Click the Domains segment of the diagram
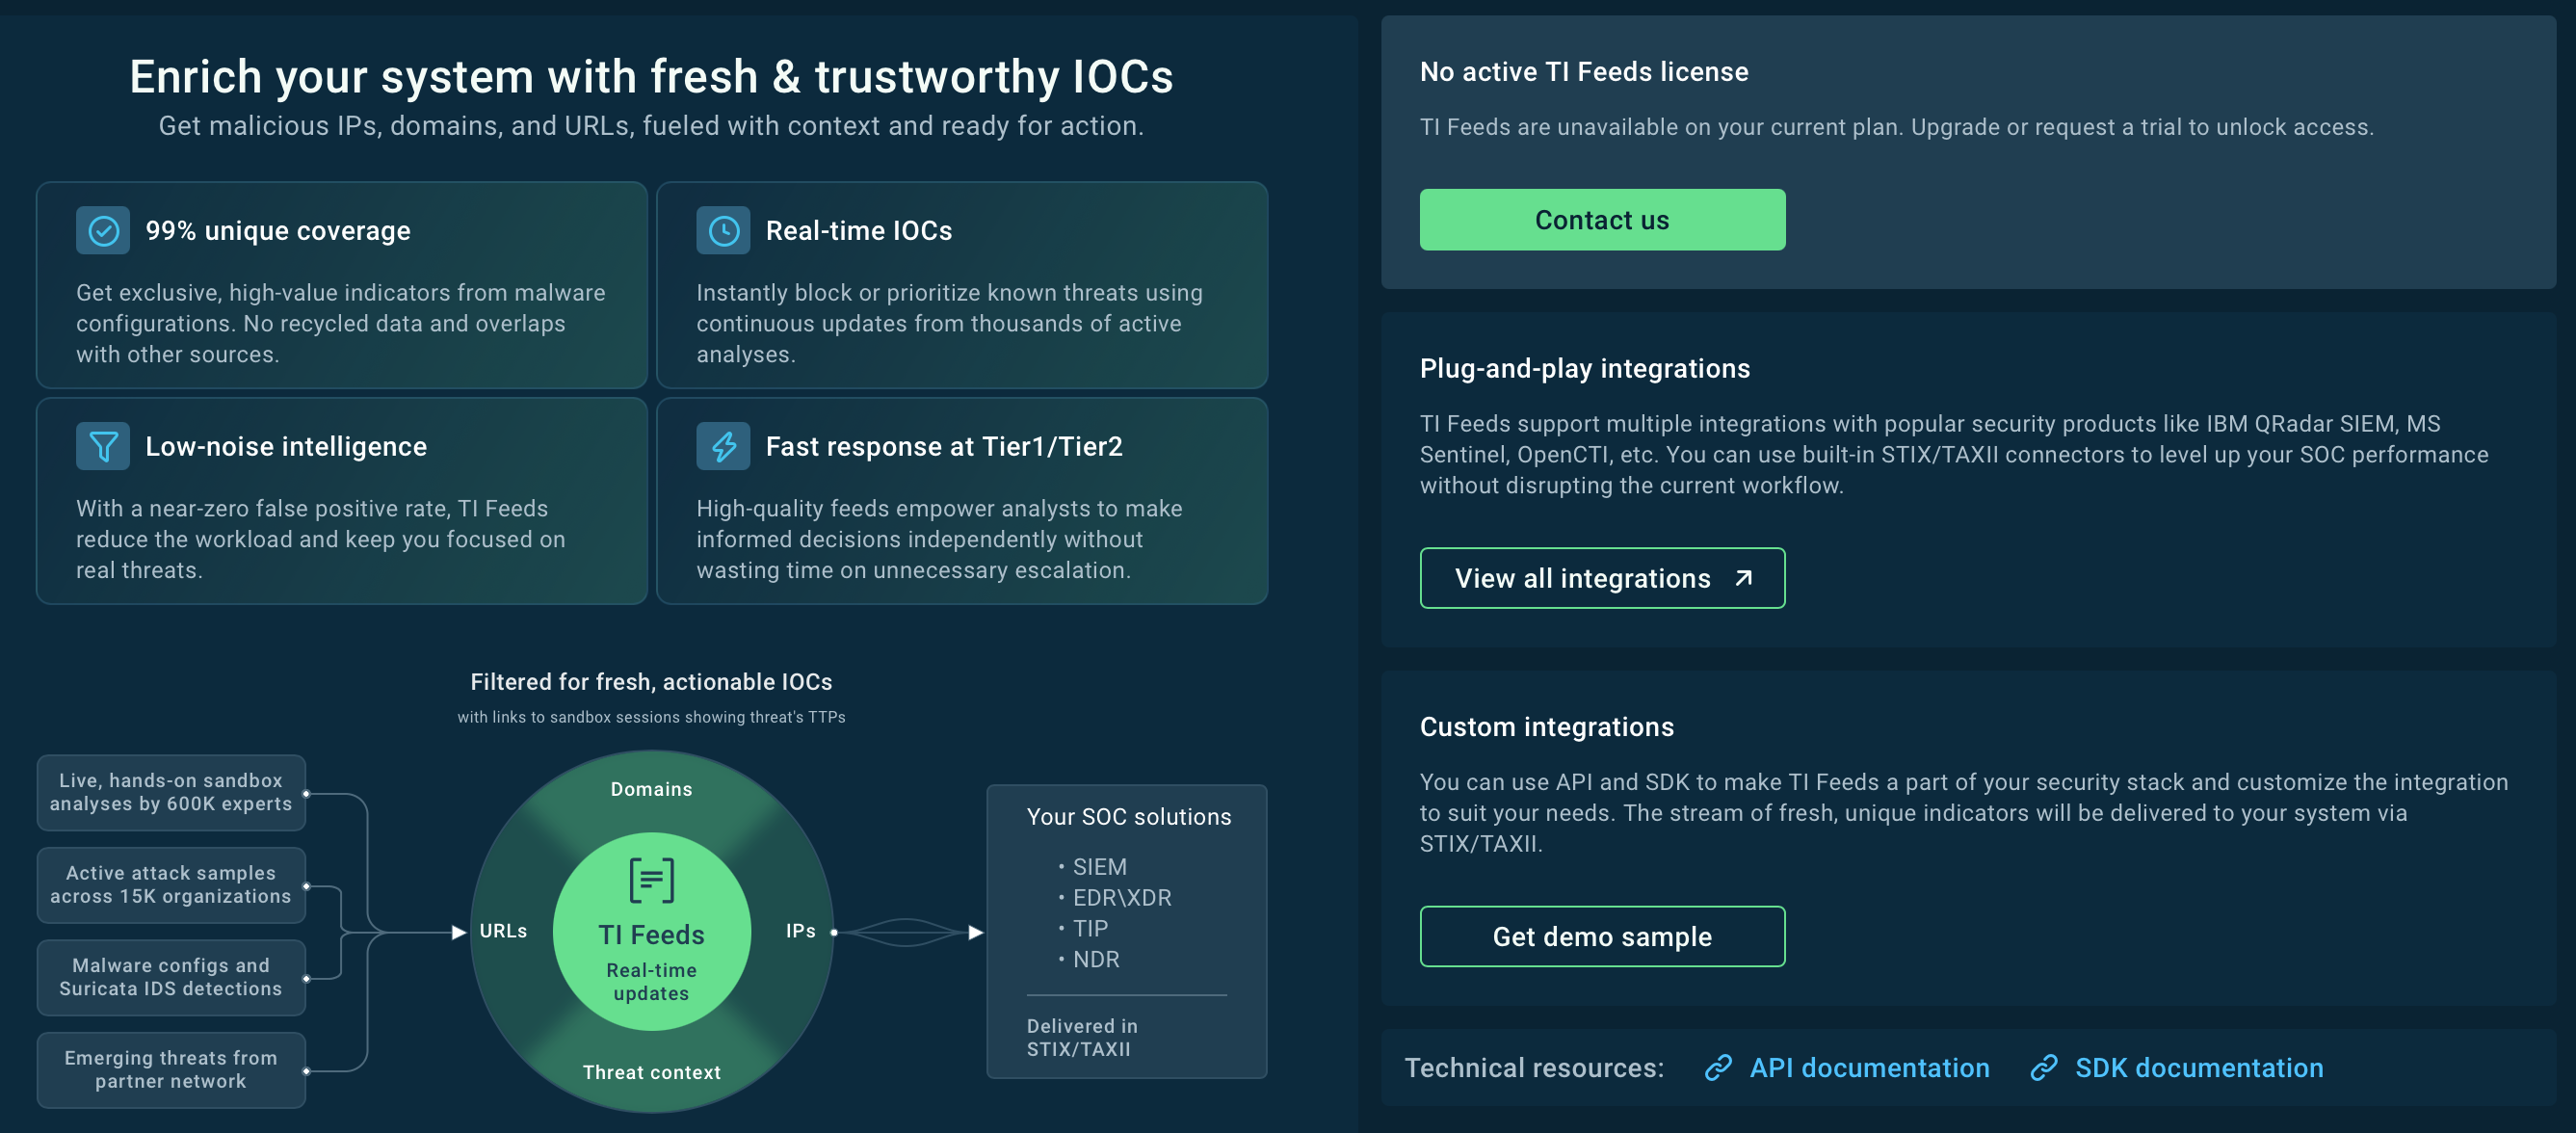This screenshot has height=1133, width=2576. click(651, 789)
